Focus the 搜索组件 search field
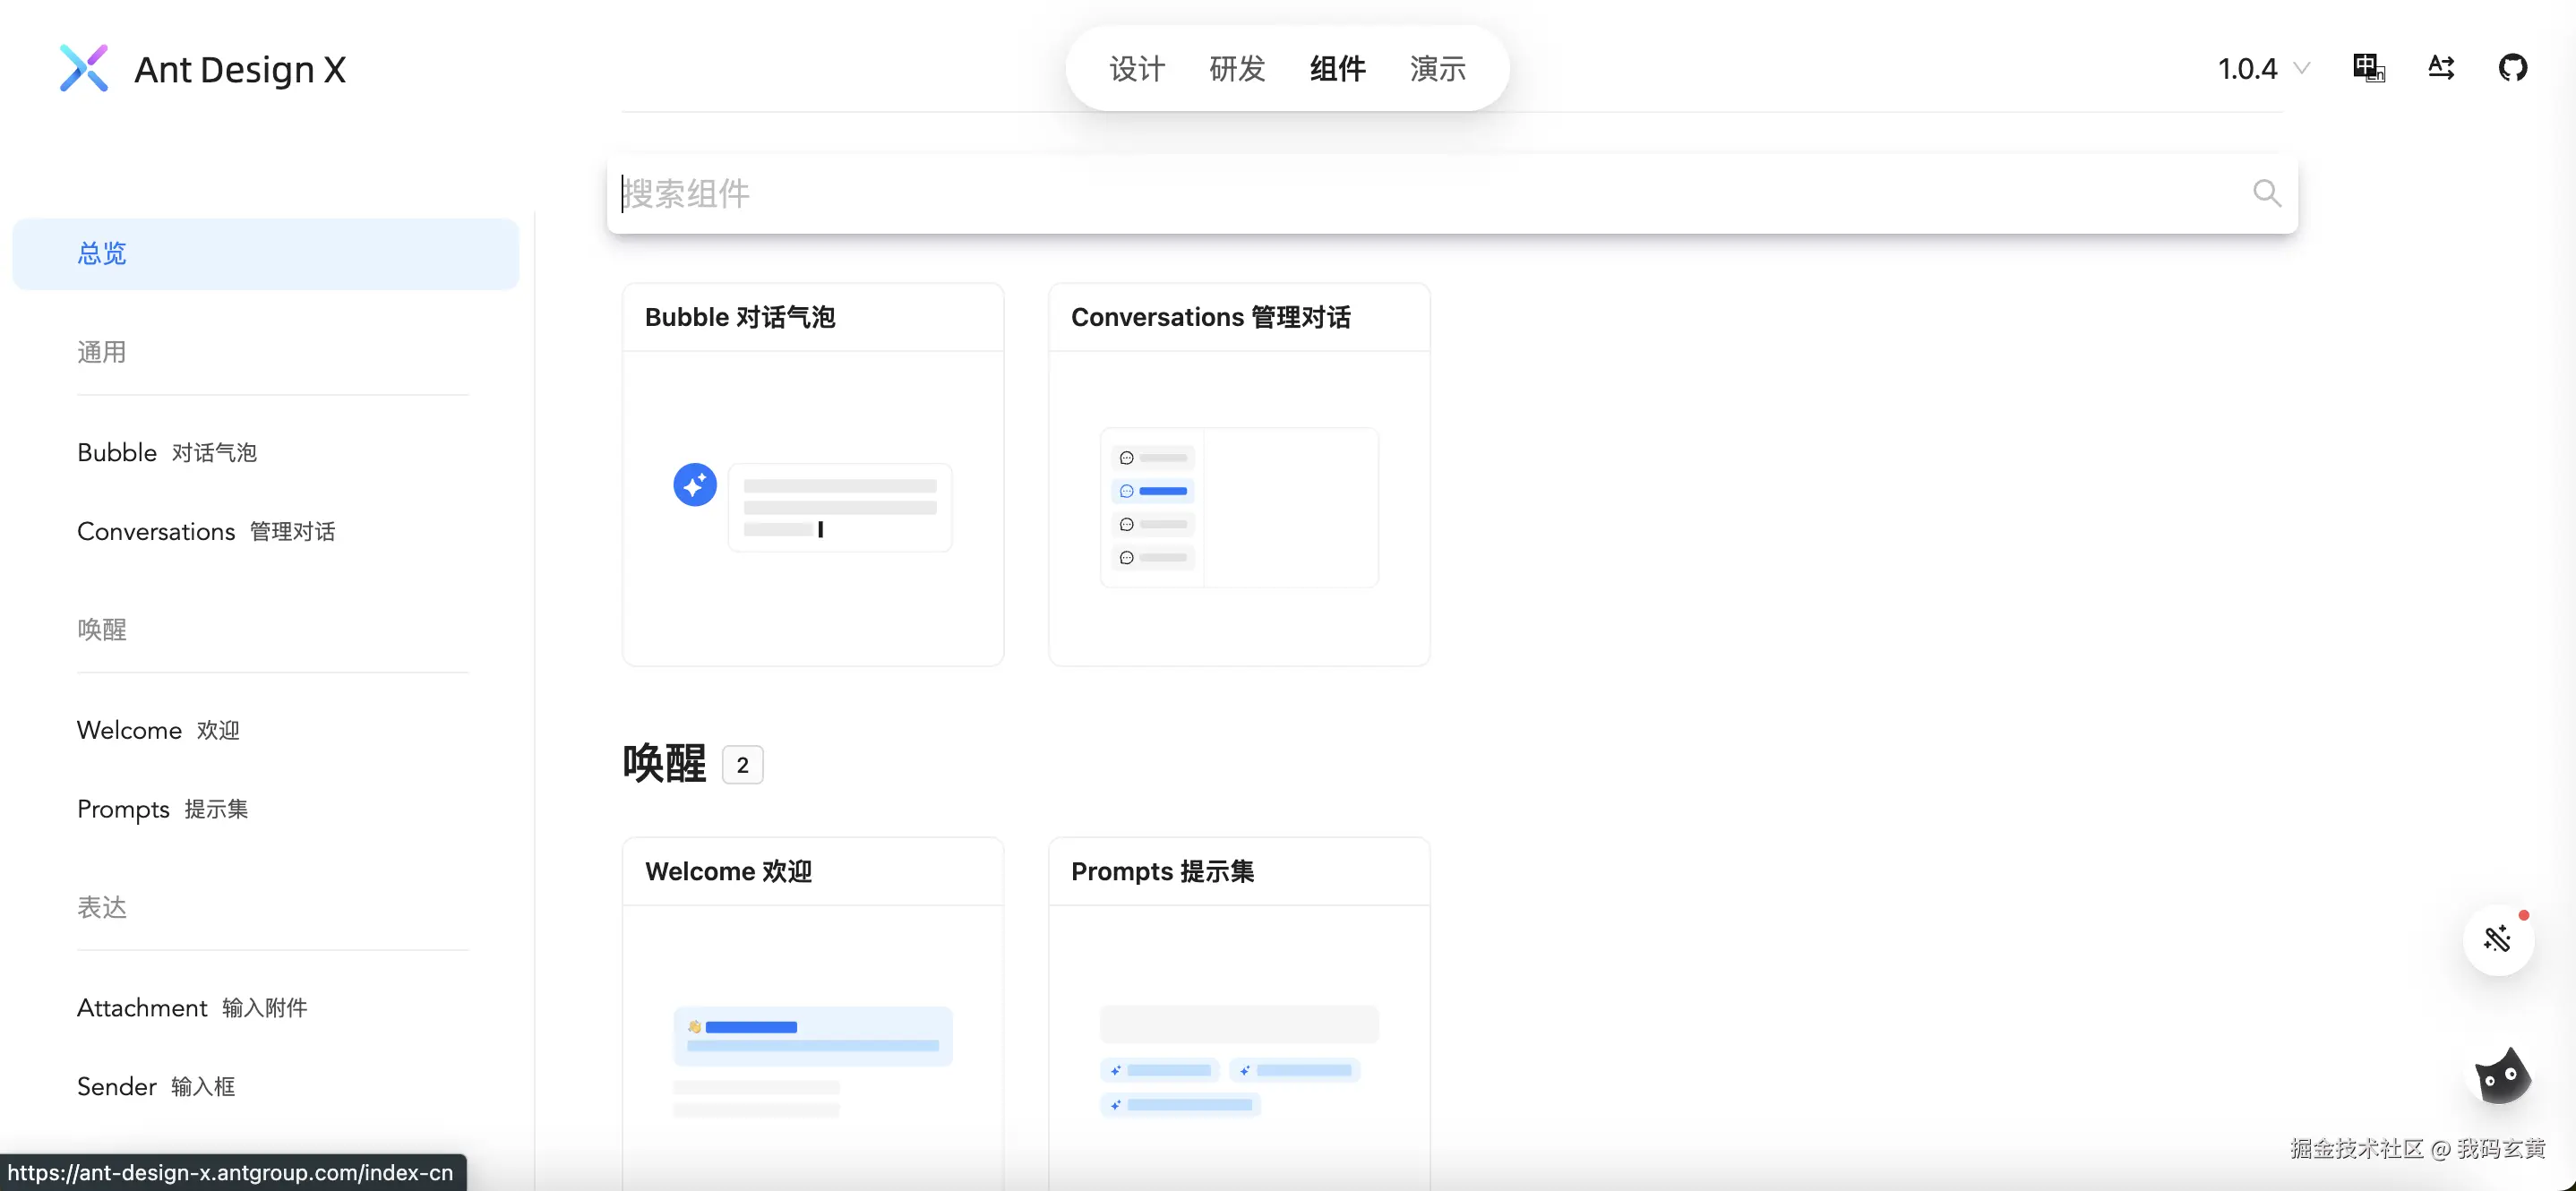This screenshot has height=1191, width=2576. (x=1400, y=193)
